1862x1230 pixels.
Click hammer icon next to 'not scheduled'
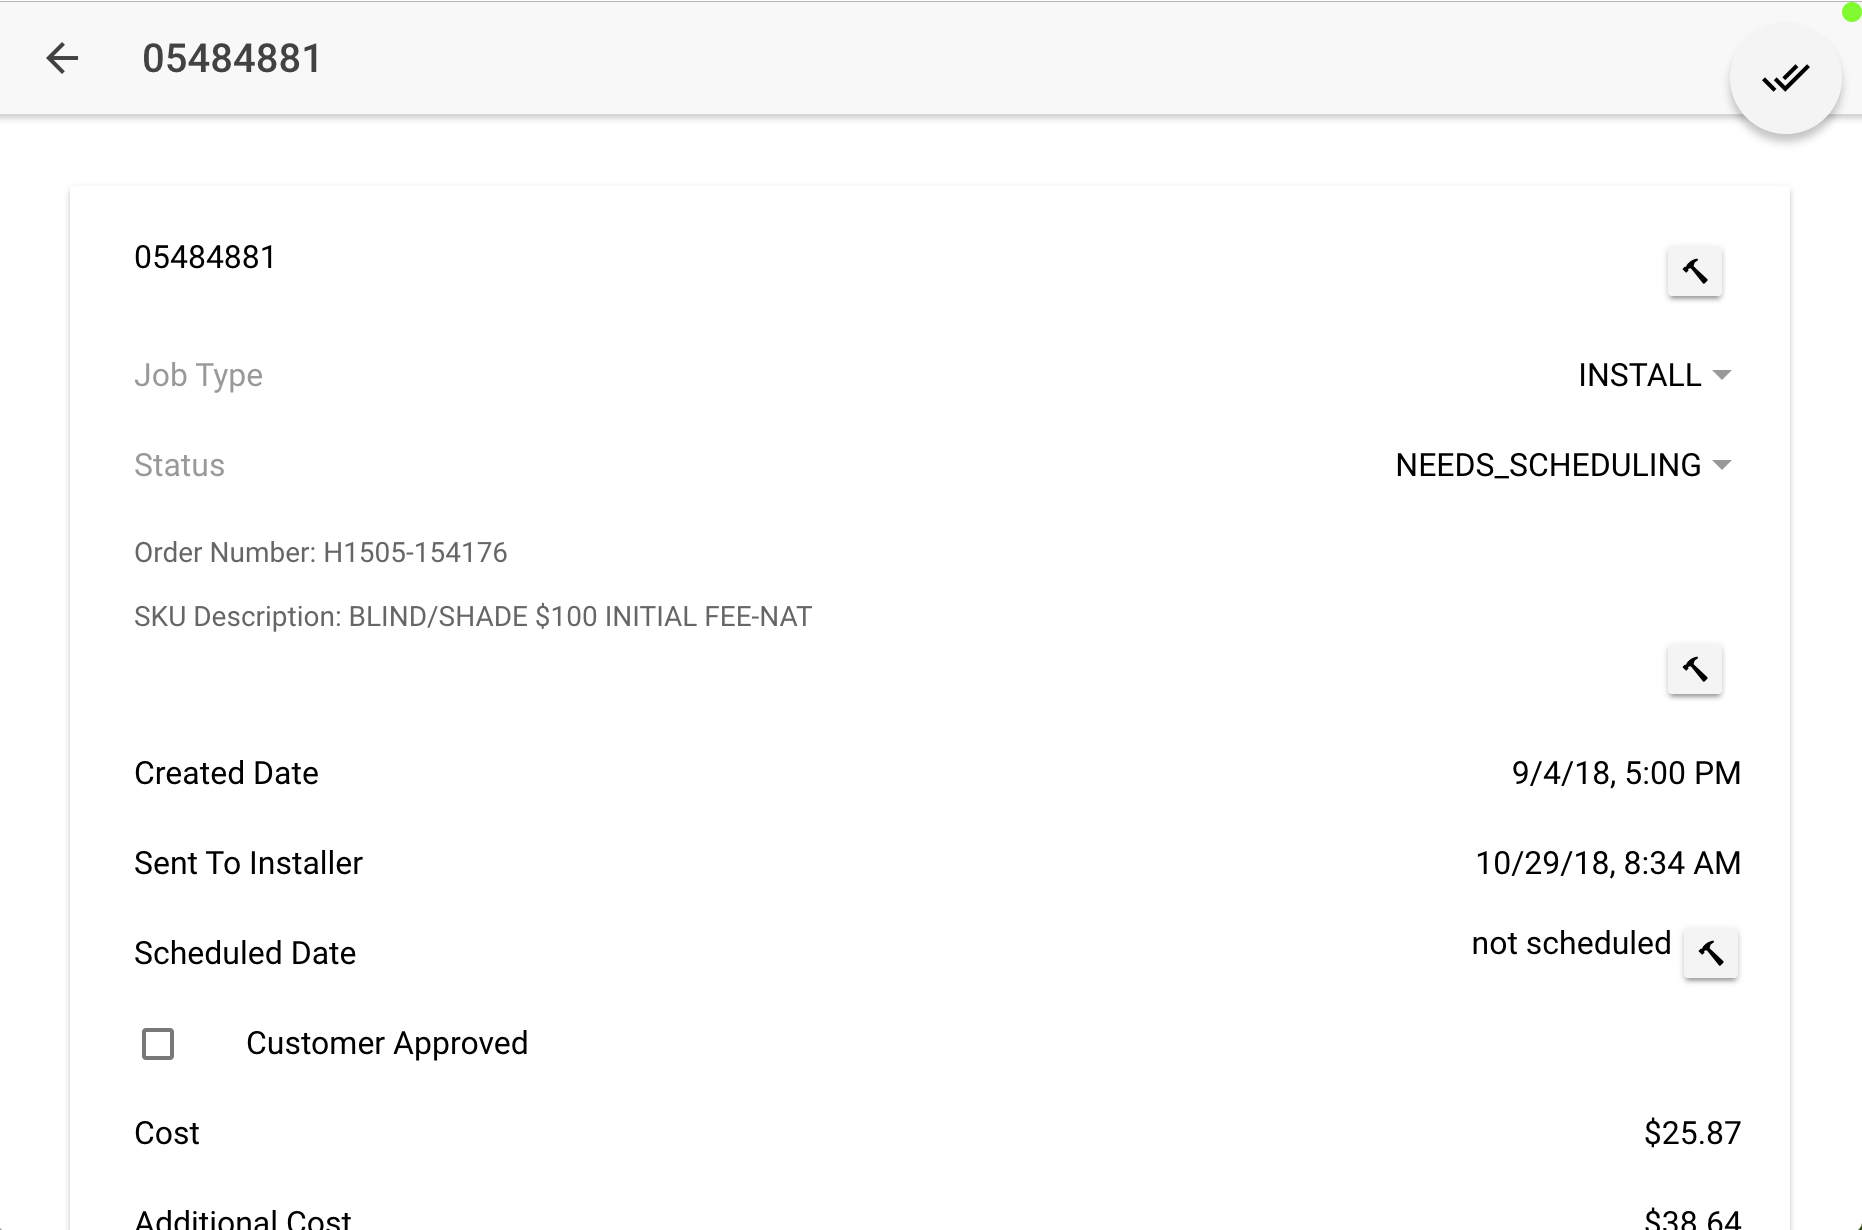1710,953
